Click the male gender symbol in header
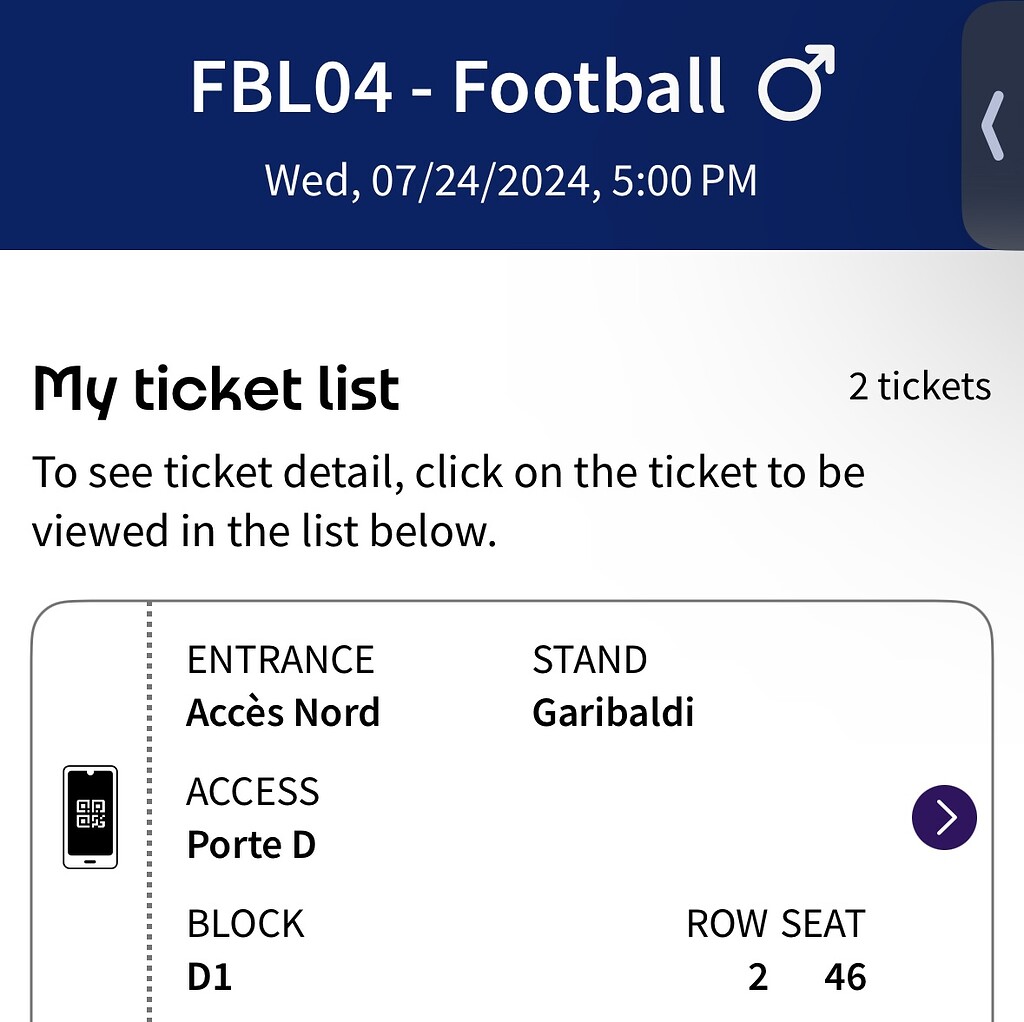 [x=795, y=83]
